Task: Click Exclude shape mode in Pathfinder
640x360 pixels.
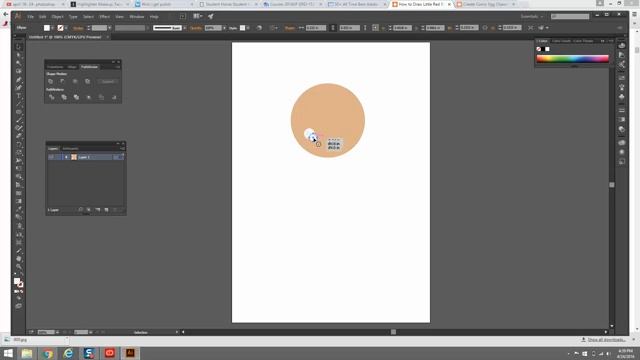Action: tap(87, 81)
